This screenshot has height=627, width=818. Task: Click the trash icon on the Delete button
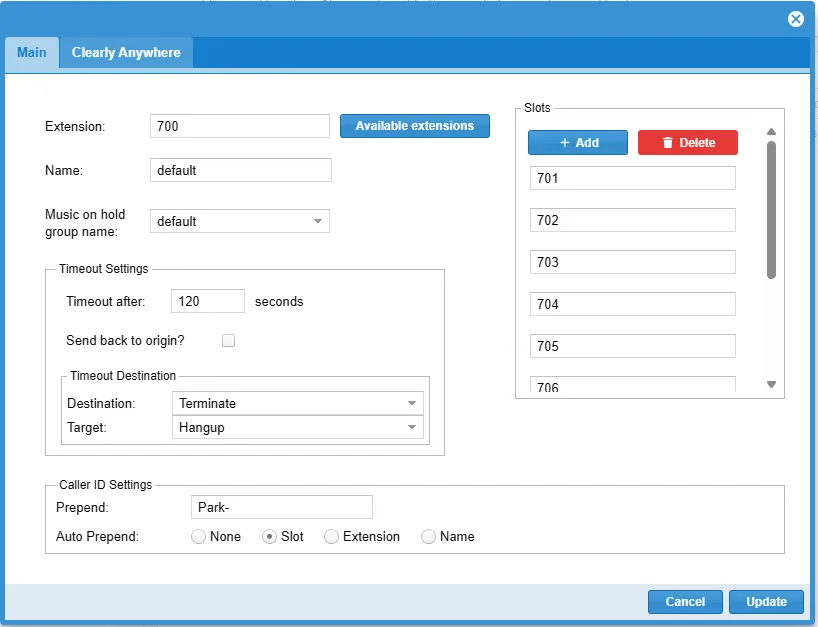pos(668,142)
